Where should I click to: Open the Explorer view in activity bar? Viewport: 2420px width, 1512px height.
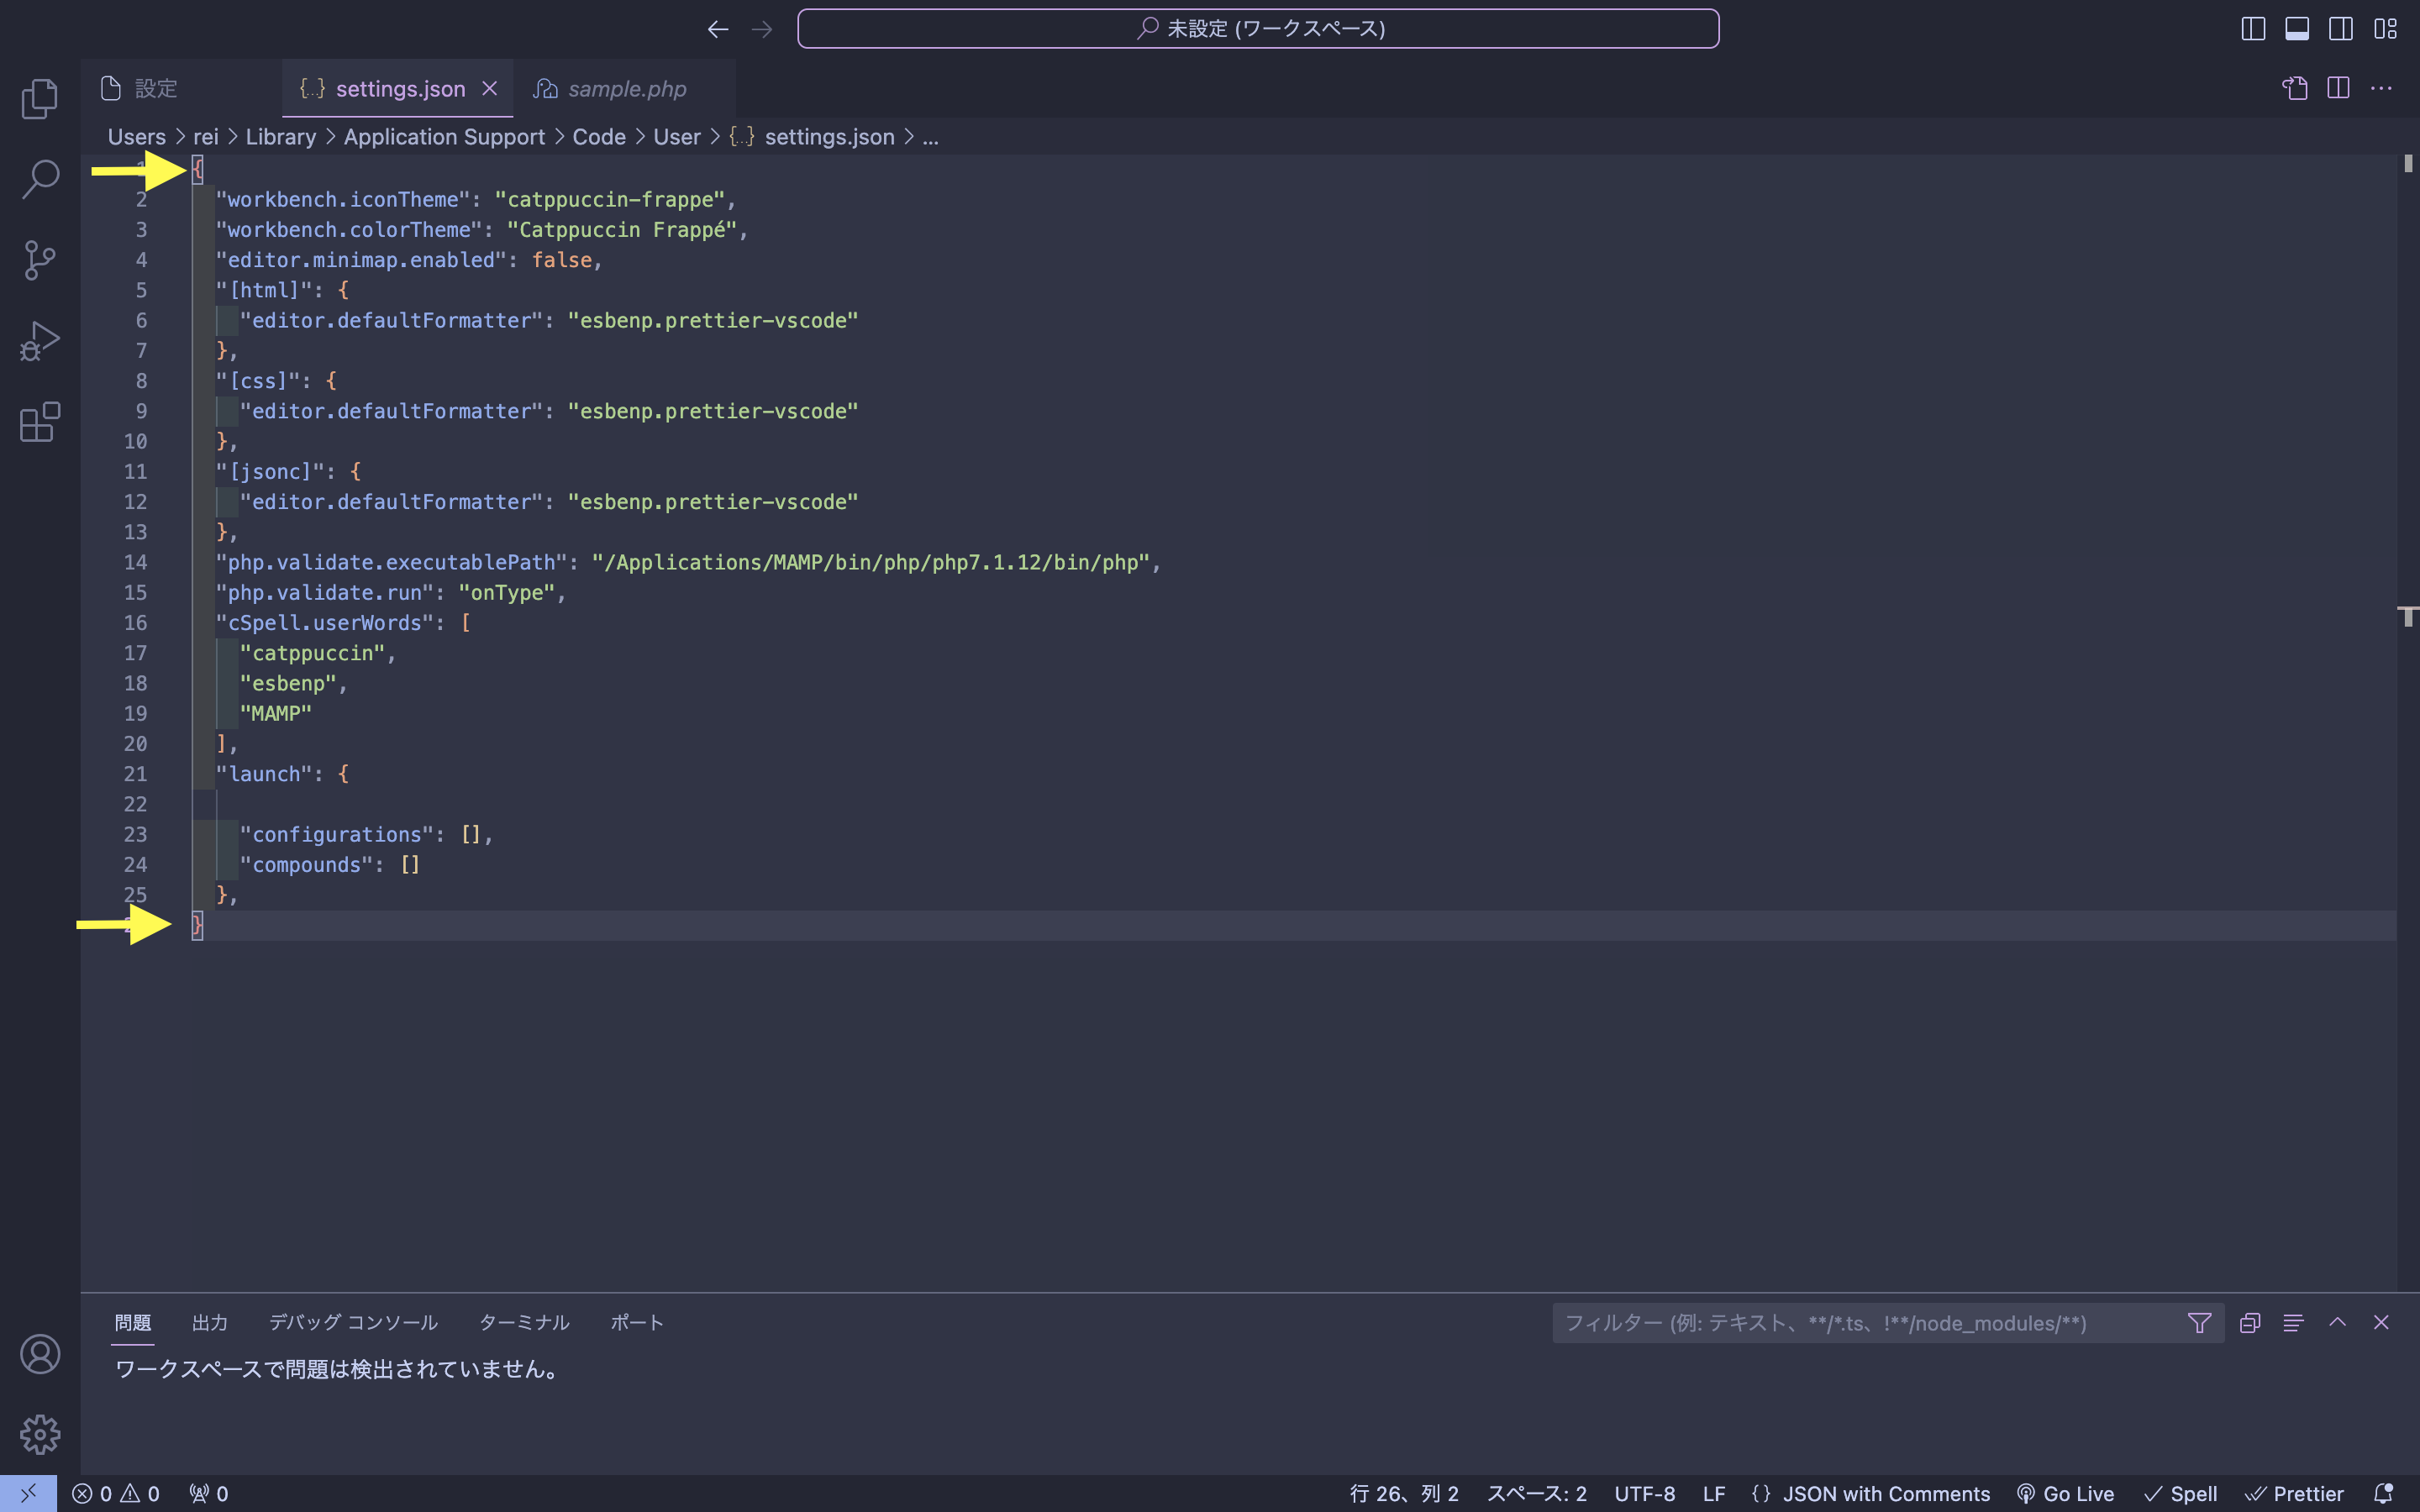pyautogui.click(x=40, y=98)
